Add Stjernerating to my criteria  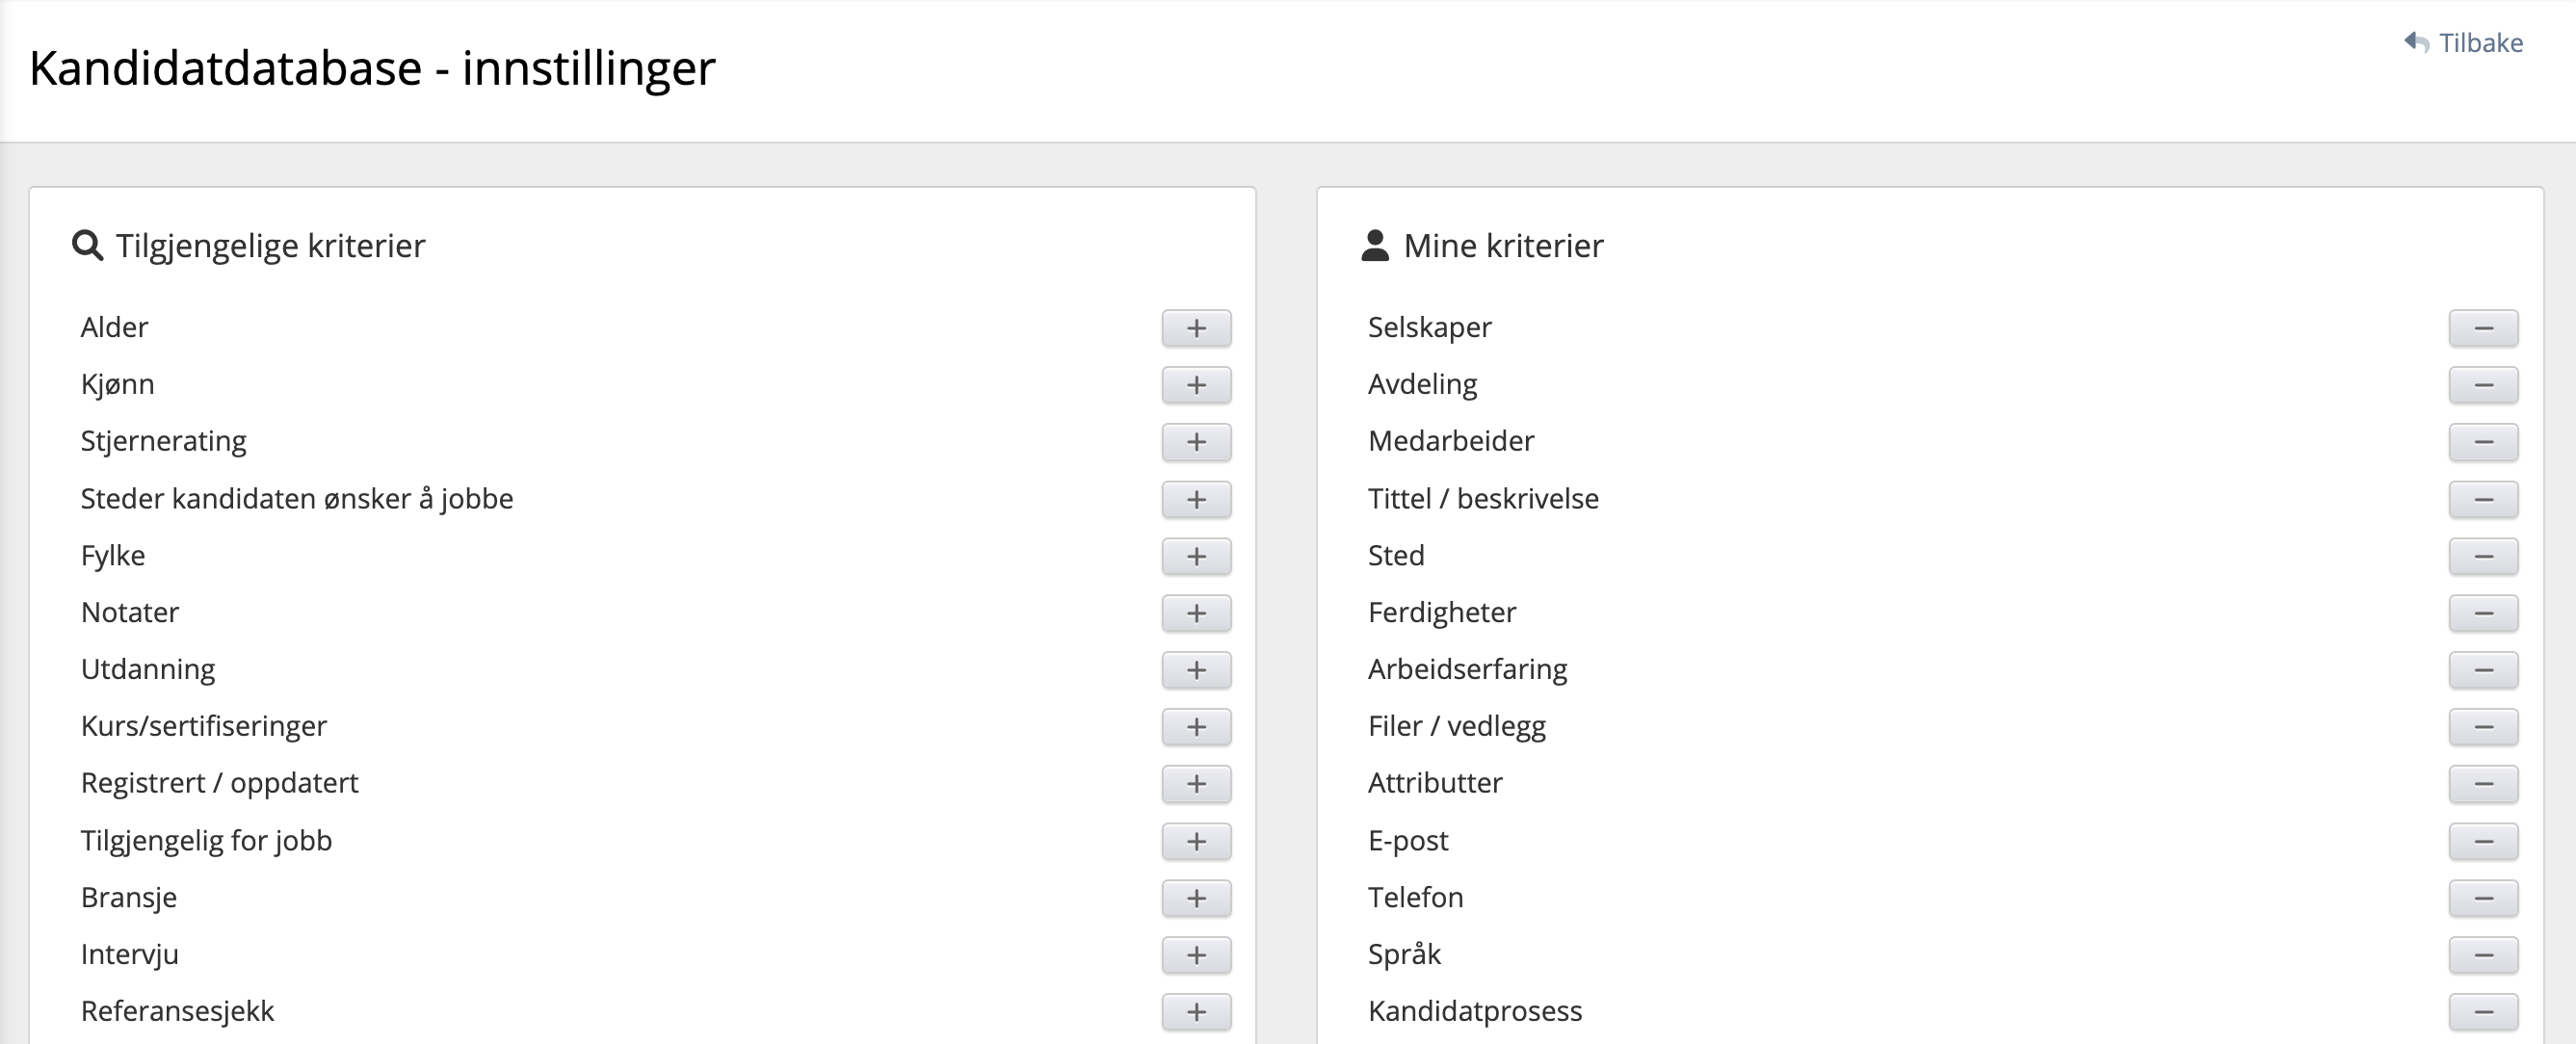click(x=1196, y=442)
